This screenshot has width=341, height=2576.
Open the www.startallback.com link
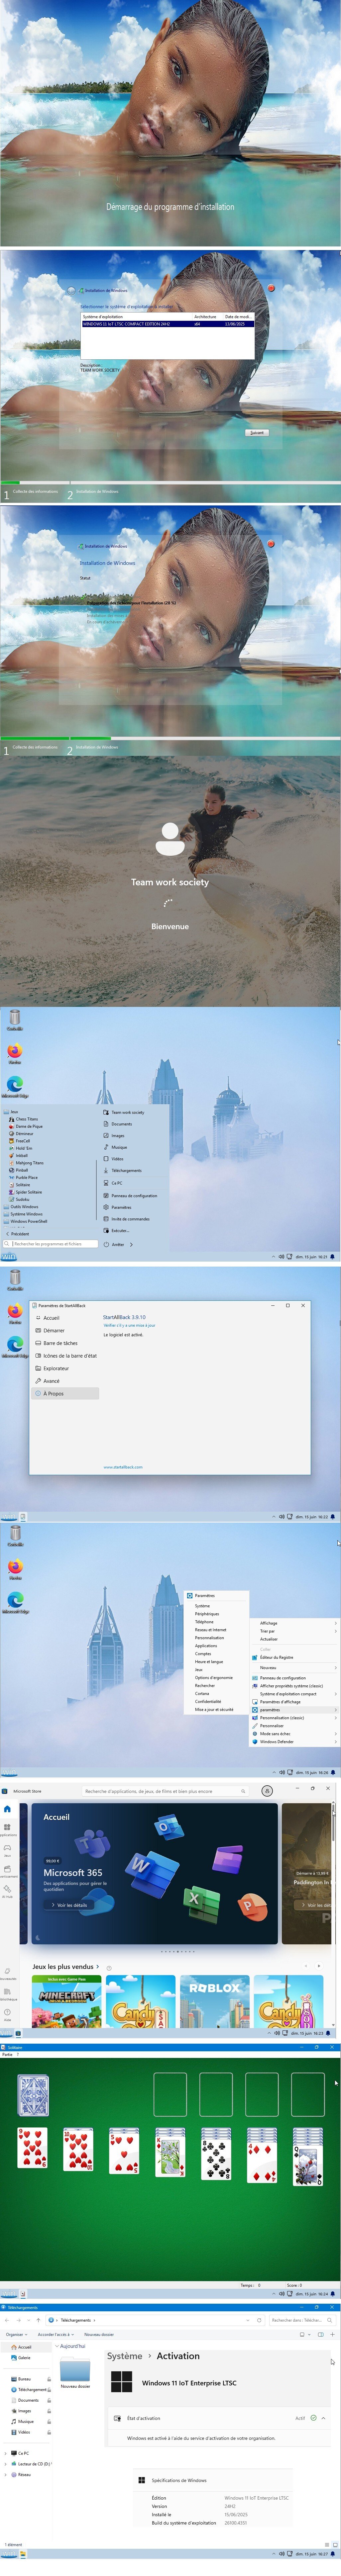click(x=123, y=1467)
